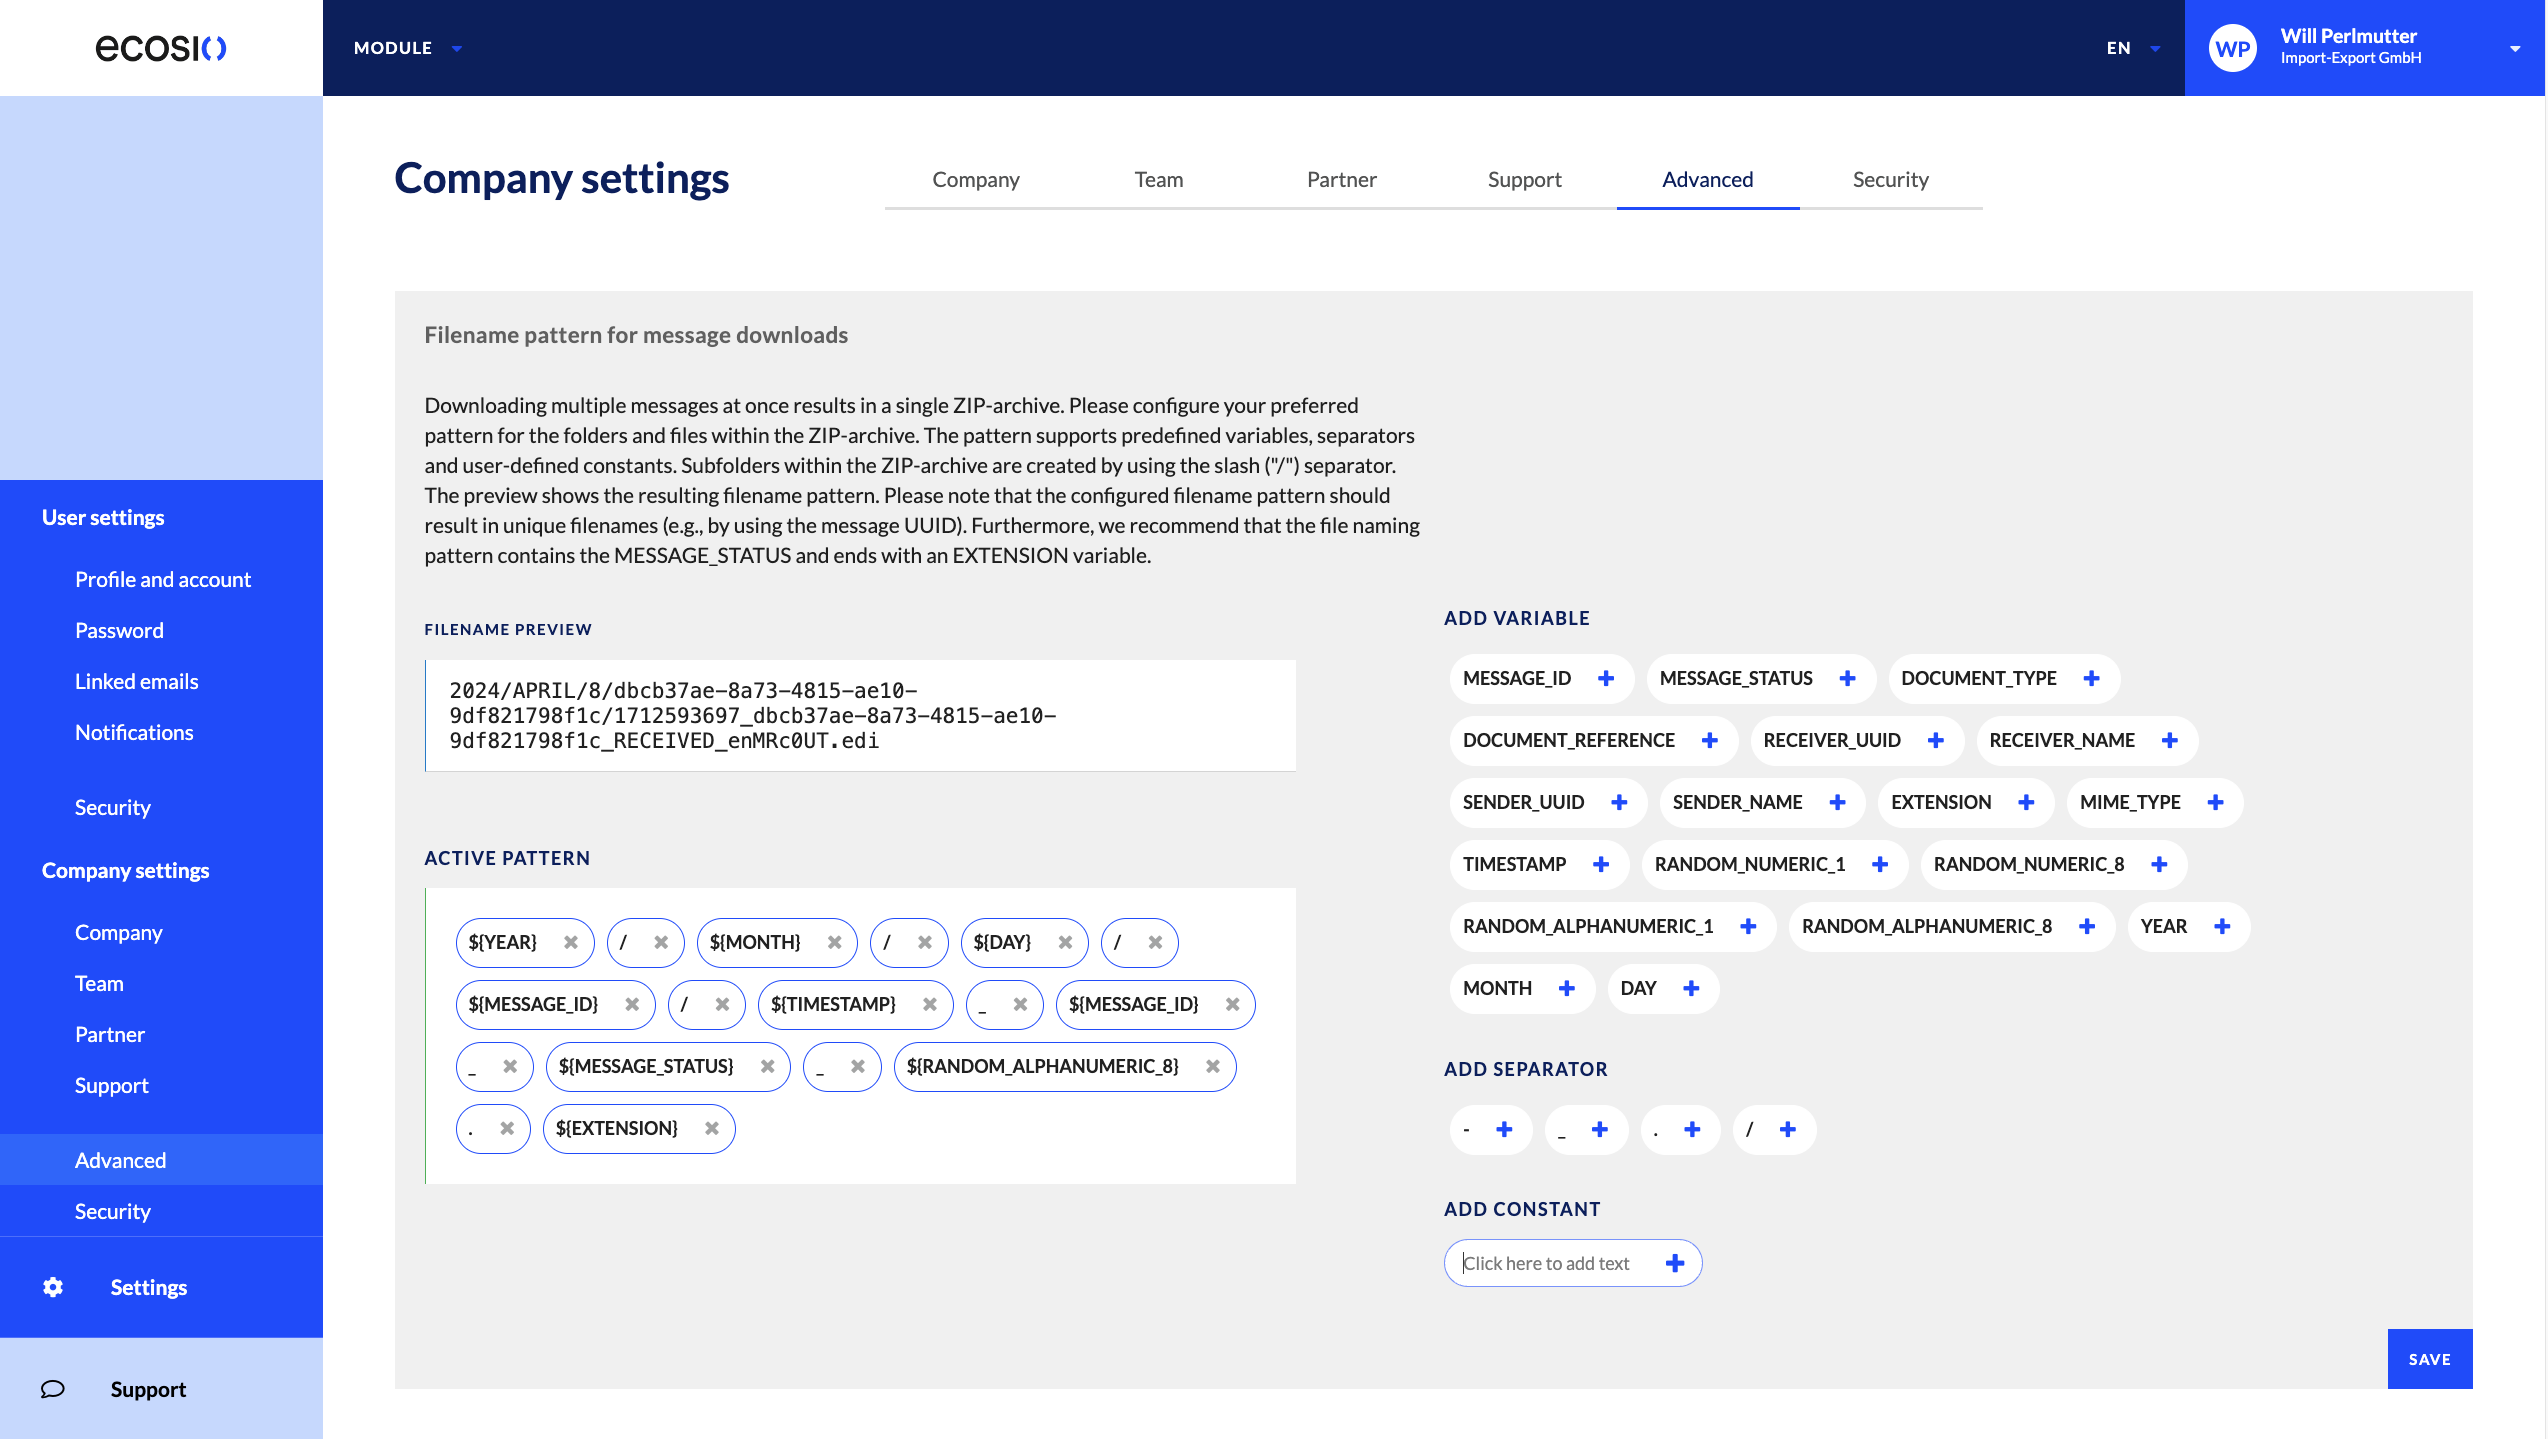Remove slash separator after ${DAY}
This screenshot has height=1439, width=2548.
(1155, 942)
